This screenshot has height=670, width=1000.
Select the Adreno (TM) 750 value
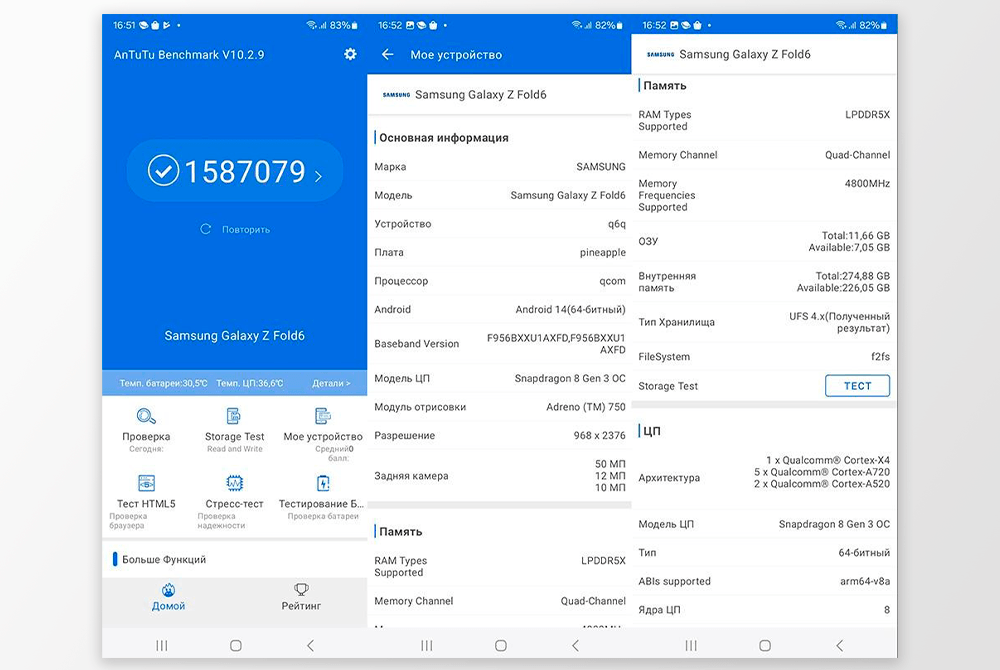tap(585, 407)
